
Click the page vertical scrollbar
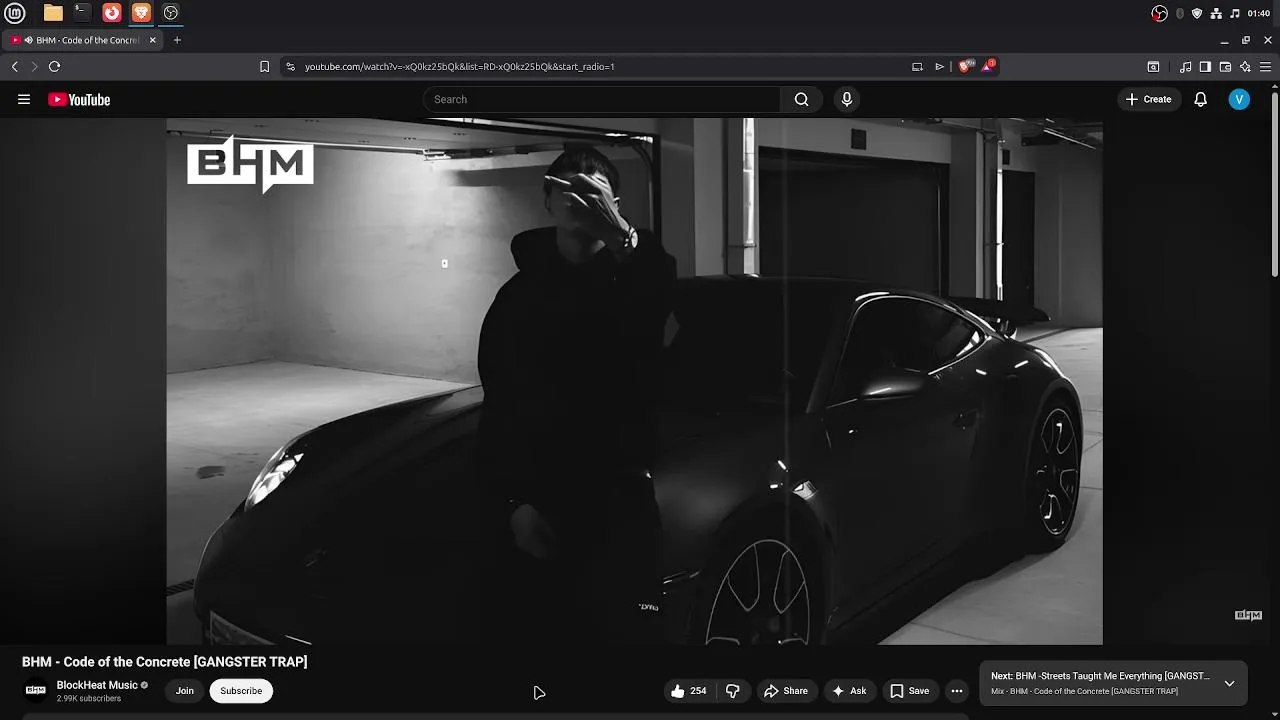pos(1275,185)
